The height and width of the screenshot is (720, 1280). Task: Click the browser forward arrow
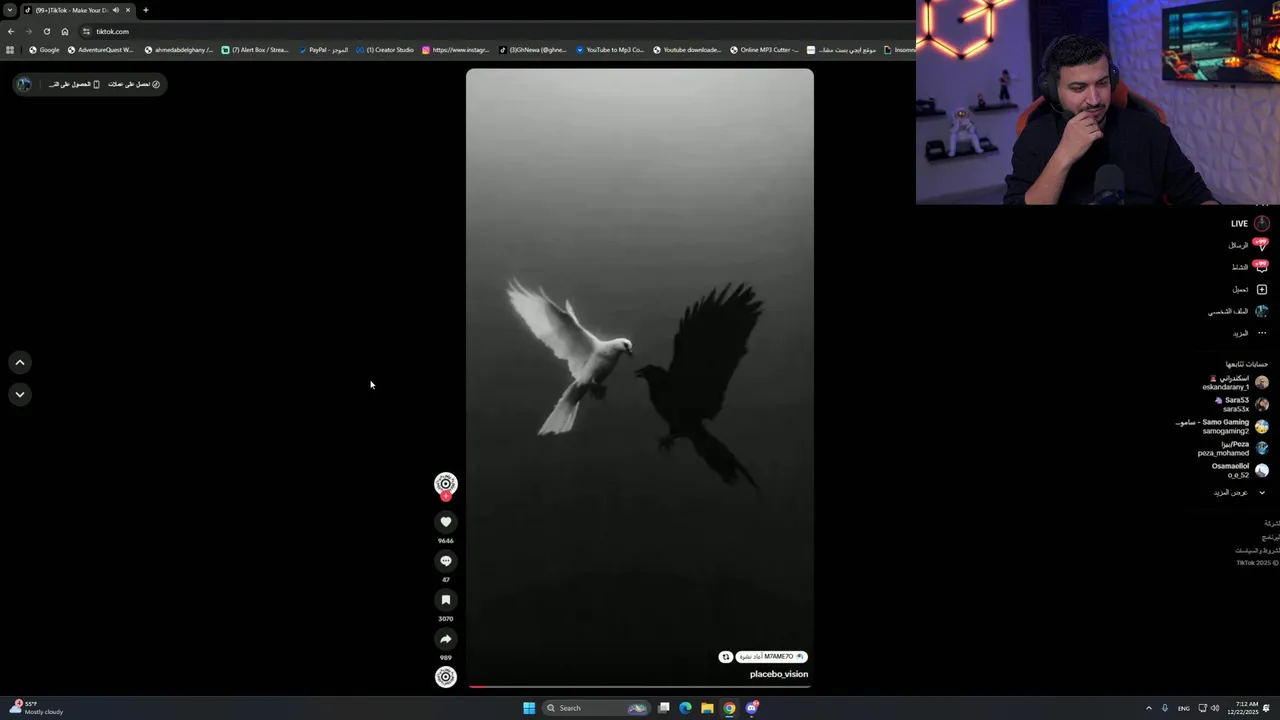pyautogui.click(x=28, y=31)
